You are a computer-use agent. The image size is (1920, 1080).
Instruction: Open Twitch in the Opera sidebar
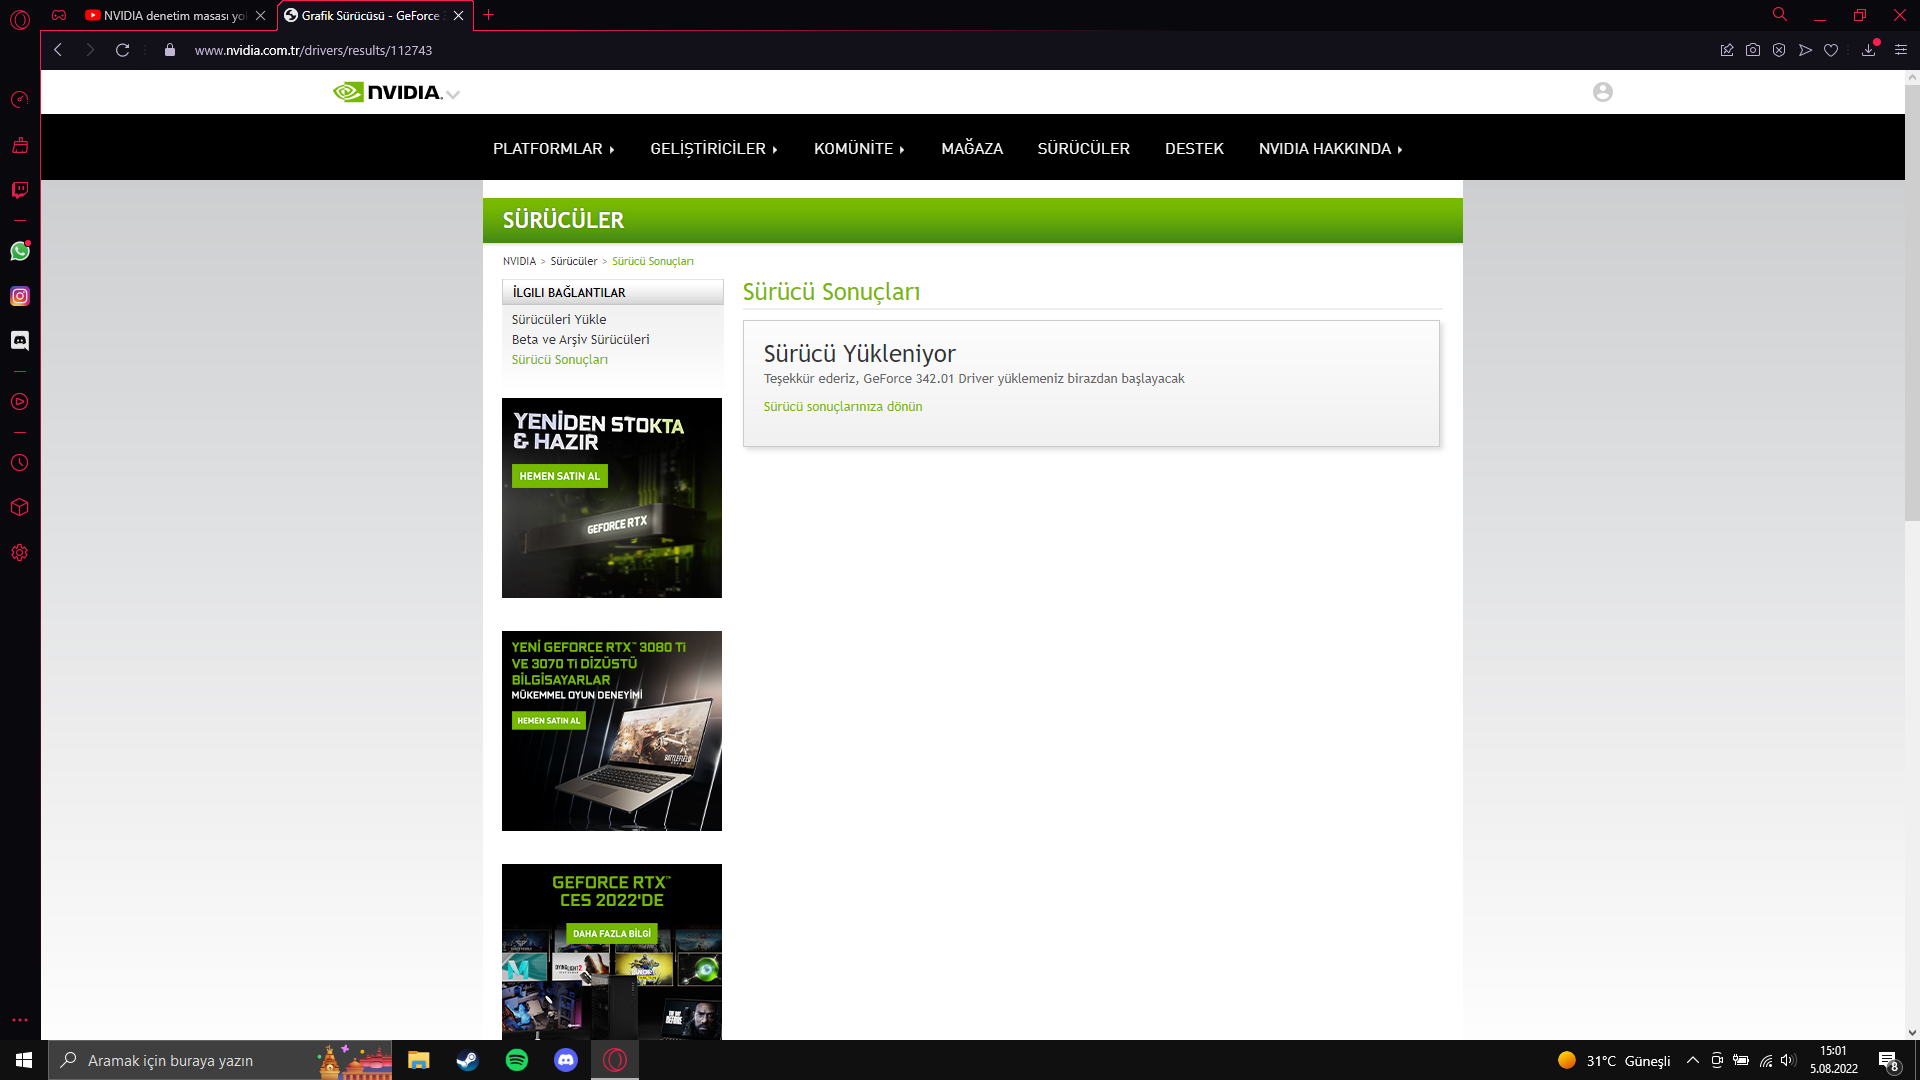(20, 190)
